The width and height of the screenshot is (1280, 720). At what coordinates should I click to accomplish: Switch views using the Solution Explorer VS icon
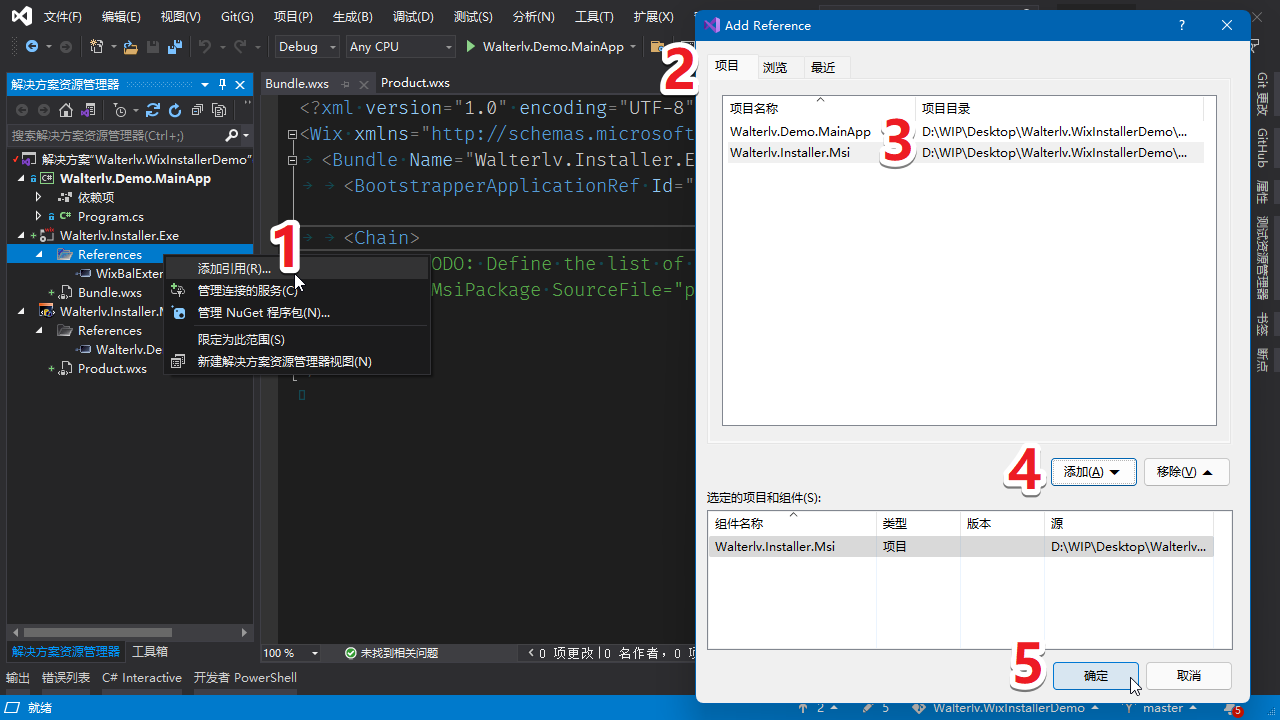click(x=88, y=110)
